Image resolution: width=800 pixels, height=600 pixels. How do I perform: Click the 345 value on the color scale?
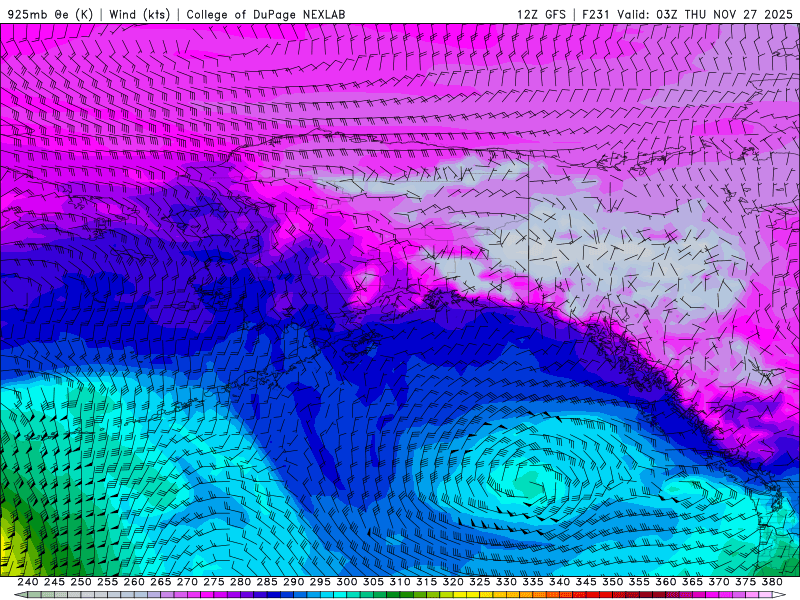pos(586,582)
